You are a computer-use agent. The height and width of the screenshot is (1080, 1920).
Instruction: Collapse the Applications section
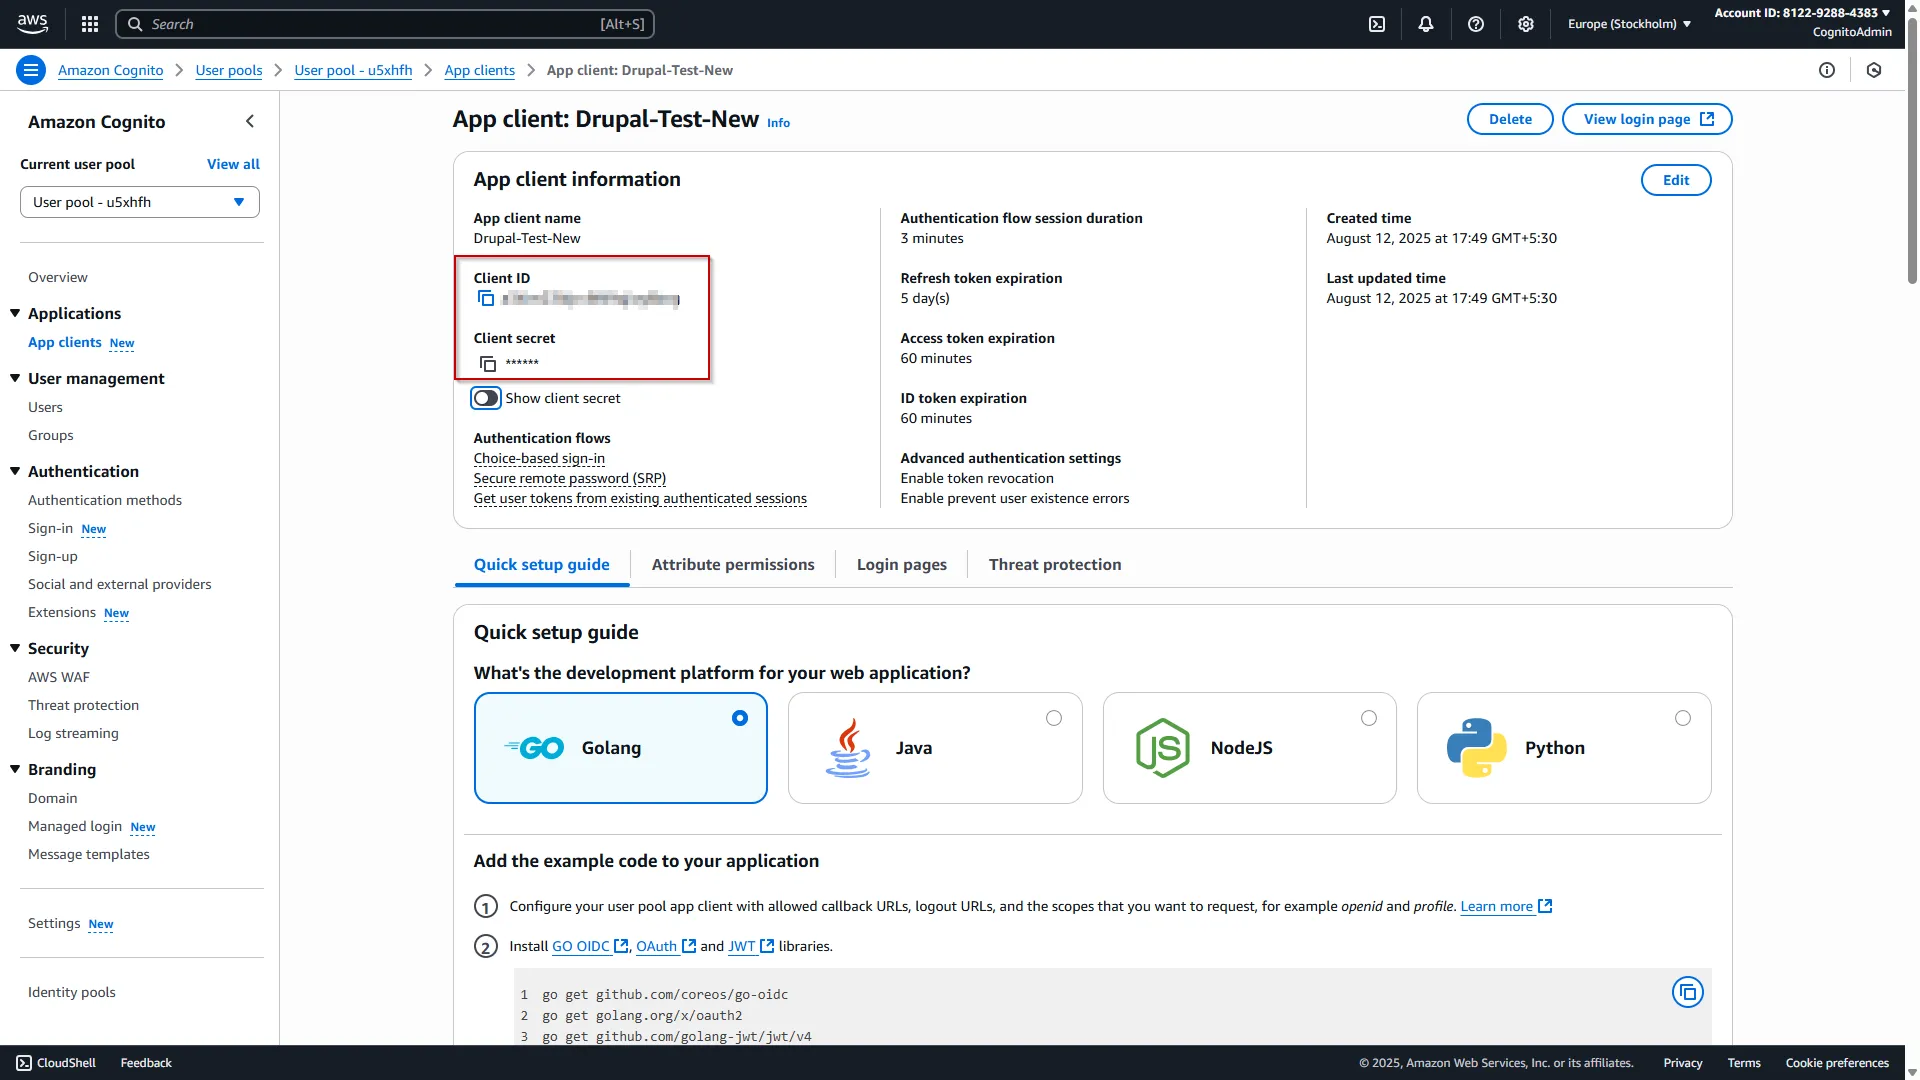(x=15, y=313)
